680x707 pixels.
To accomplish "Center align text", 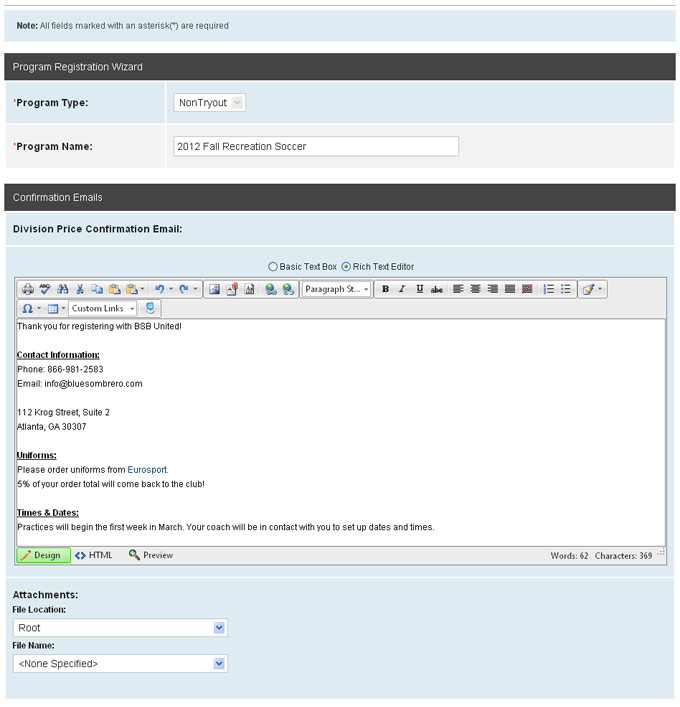I will click(x=475, y=289).
